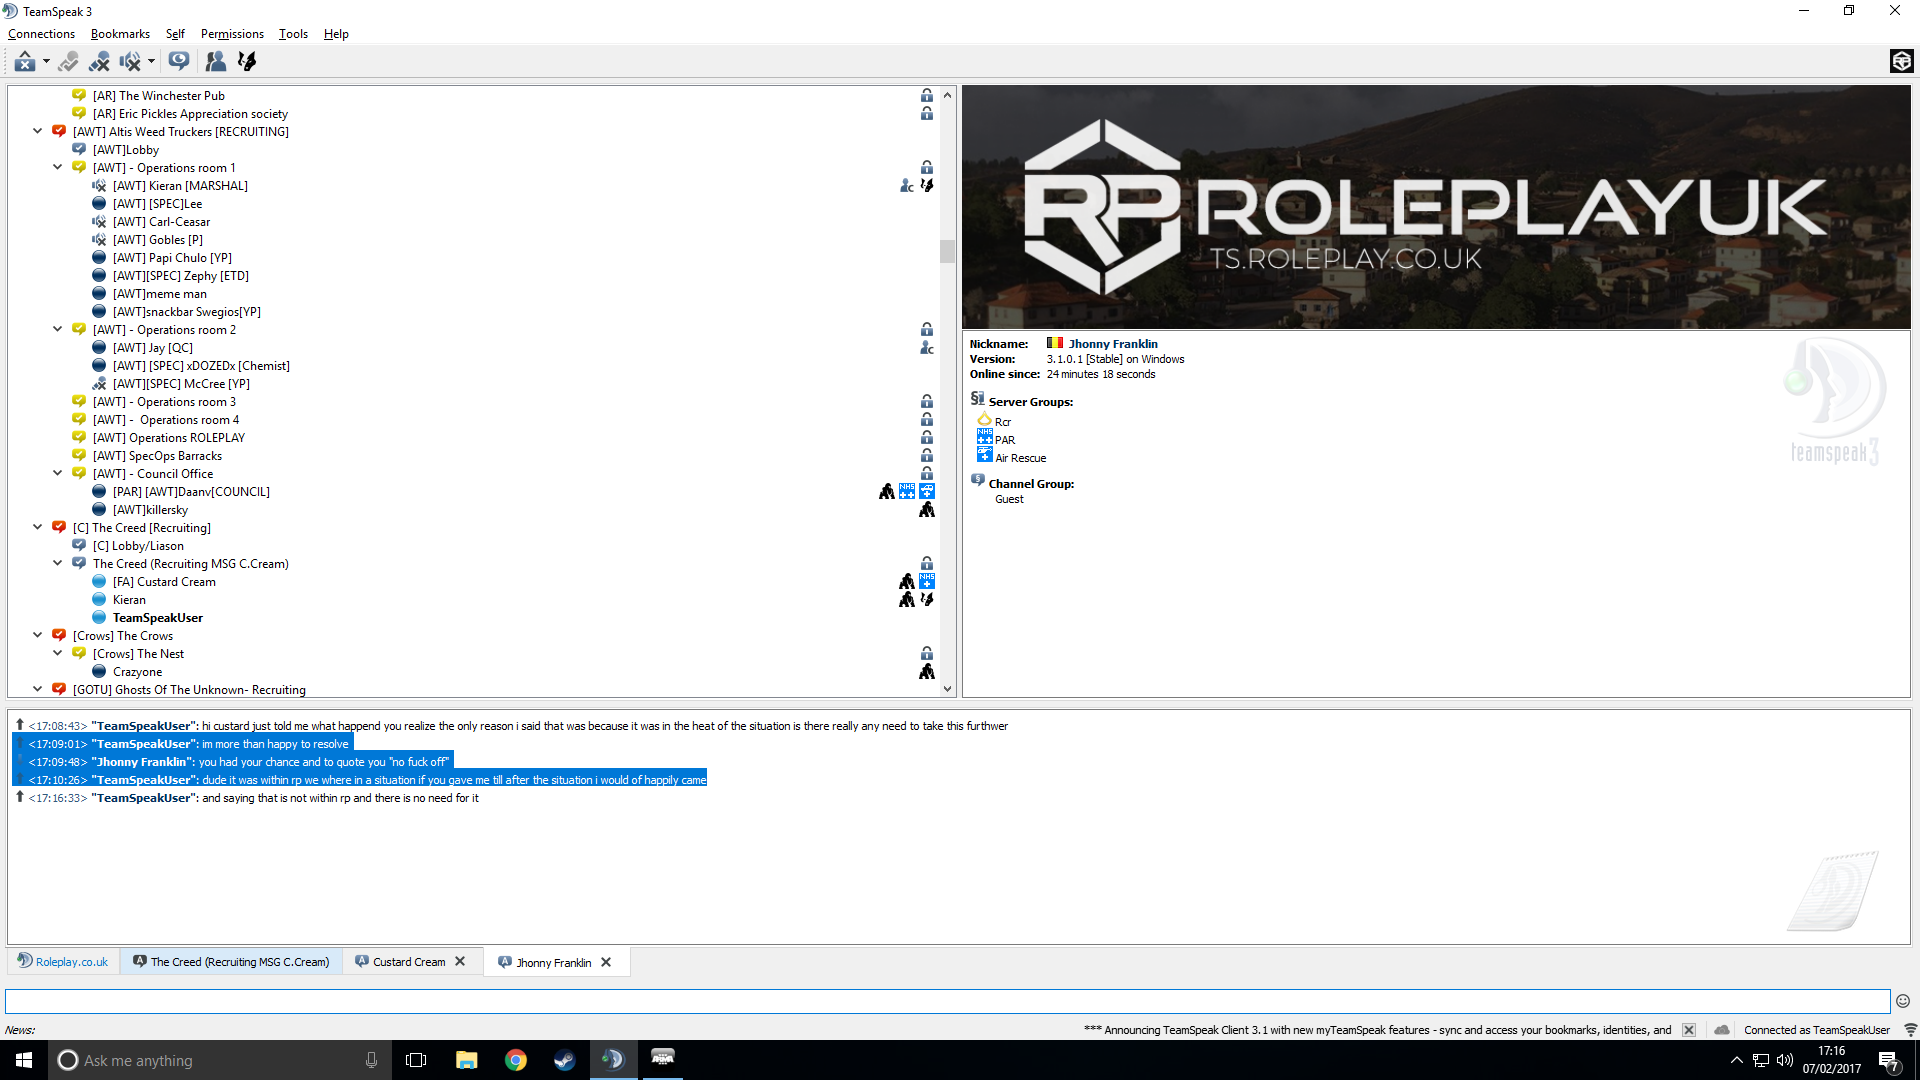Toggle the Mute Speakers toolbar icon
The width and height of the screenshot is (1920, 1080).
click(130, 62)
